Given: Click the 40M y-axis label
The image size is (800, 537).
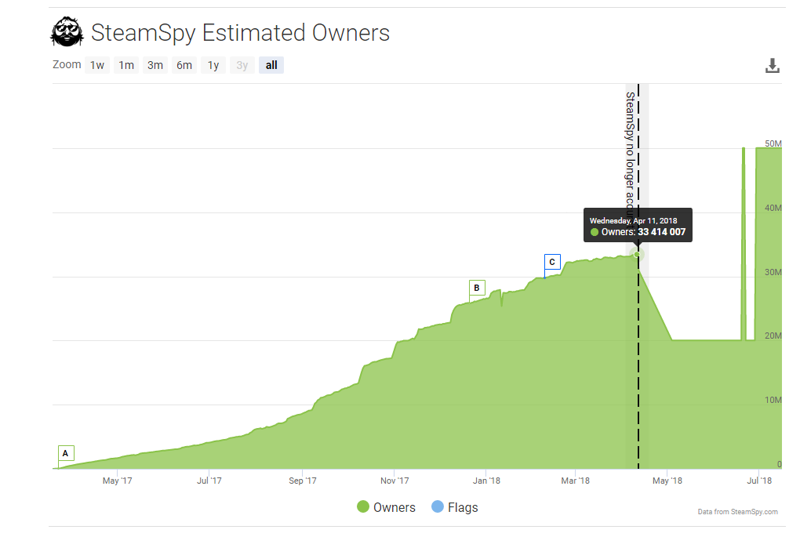Looking at the screenshot, I should 773,208.
